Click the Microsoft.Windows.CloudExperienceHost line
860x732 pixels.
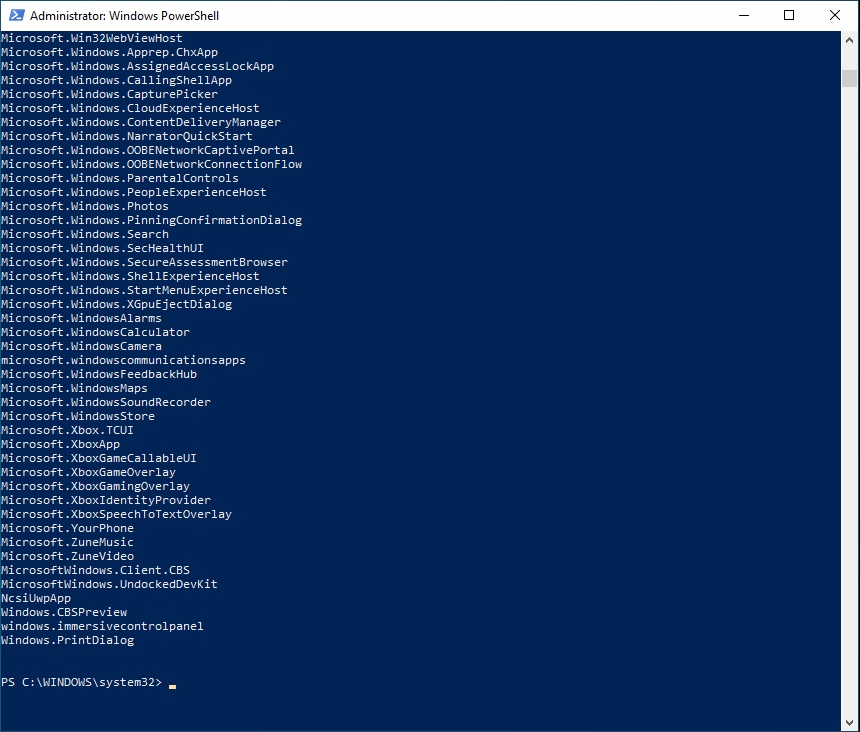(130, 108)
